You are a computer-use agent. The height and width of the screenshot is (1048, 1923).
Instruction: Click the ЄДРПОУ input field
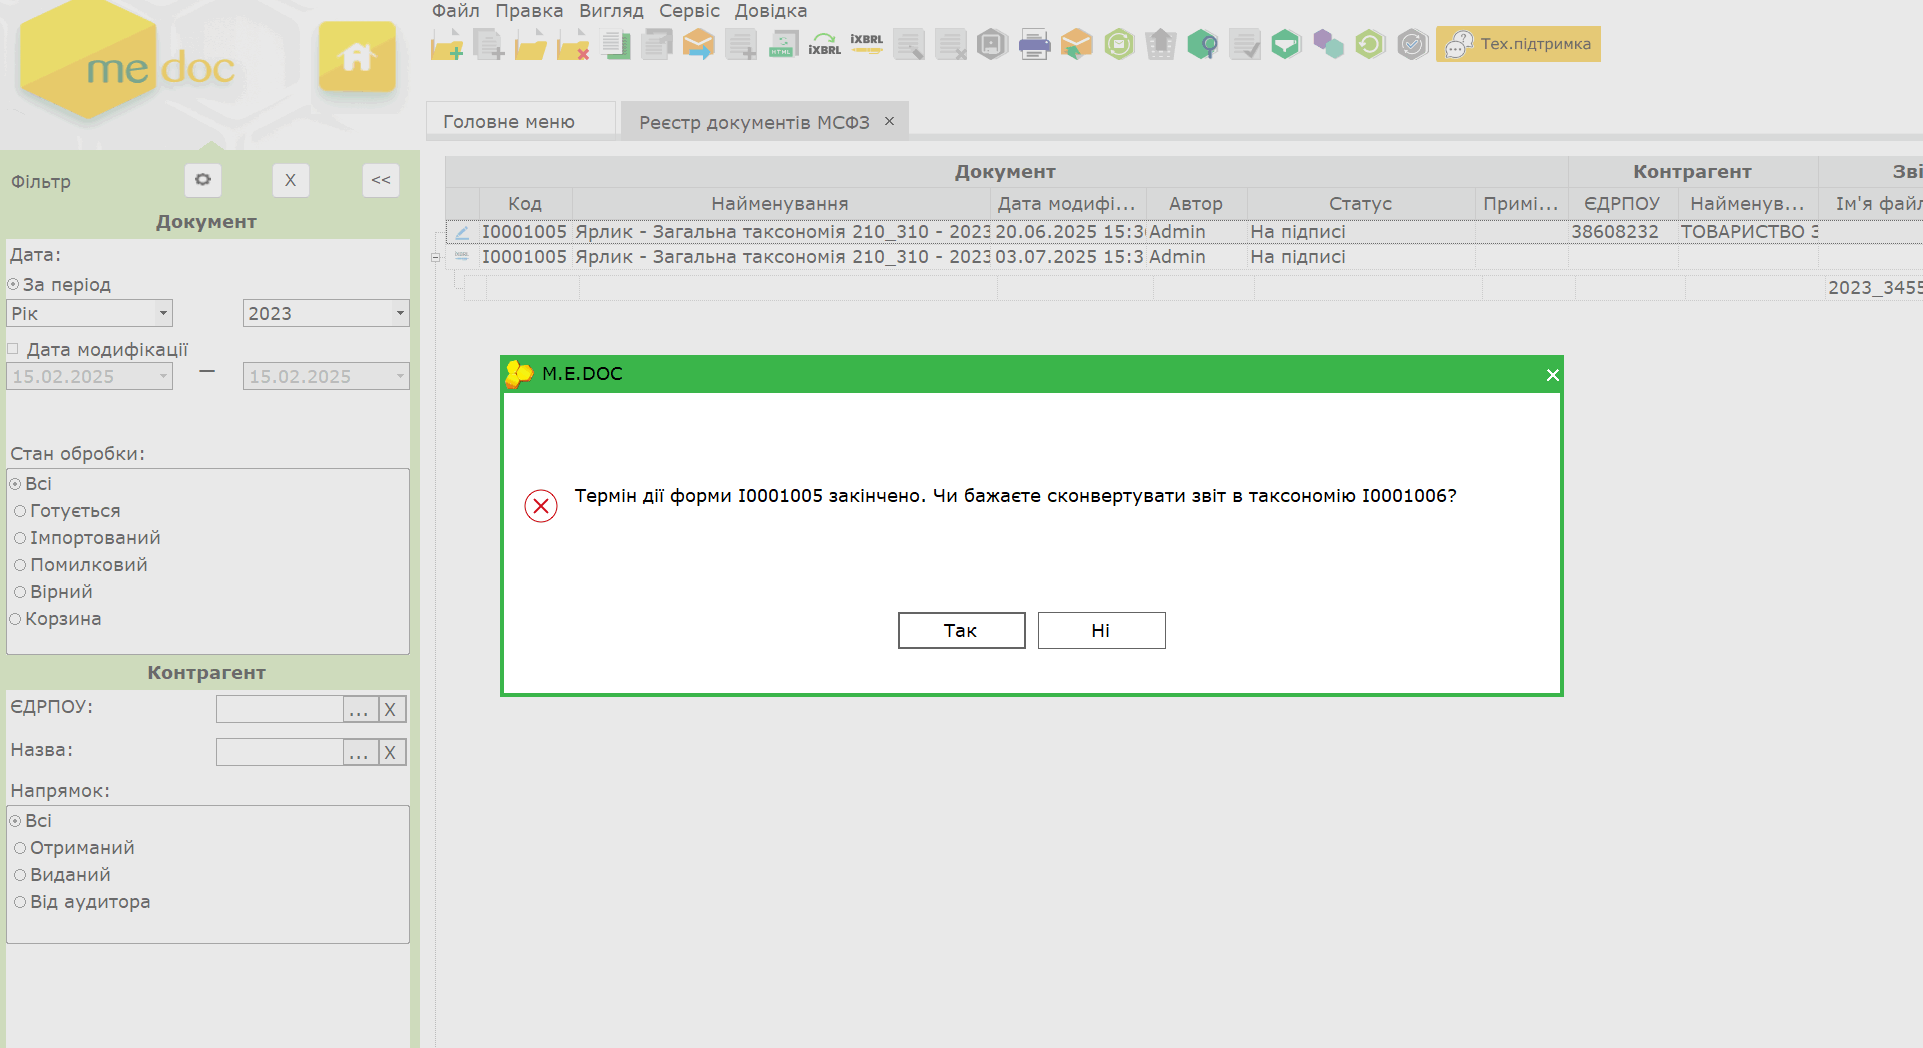pyautogui.click(x=279, y=710)
